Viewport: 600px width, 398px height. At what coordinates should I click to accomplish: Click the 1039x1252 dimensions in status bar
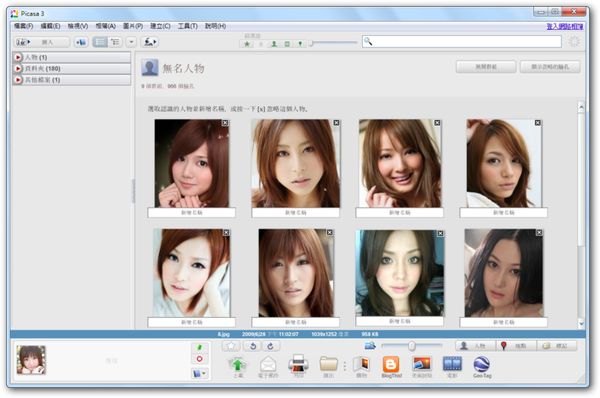[x=324, y=334]
